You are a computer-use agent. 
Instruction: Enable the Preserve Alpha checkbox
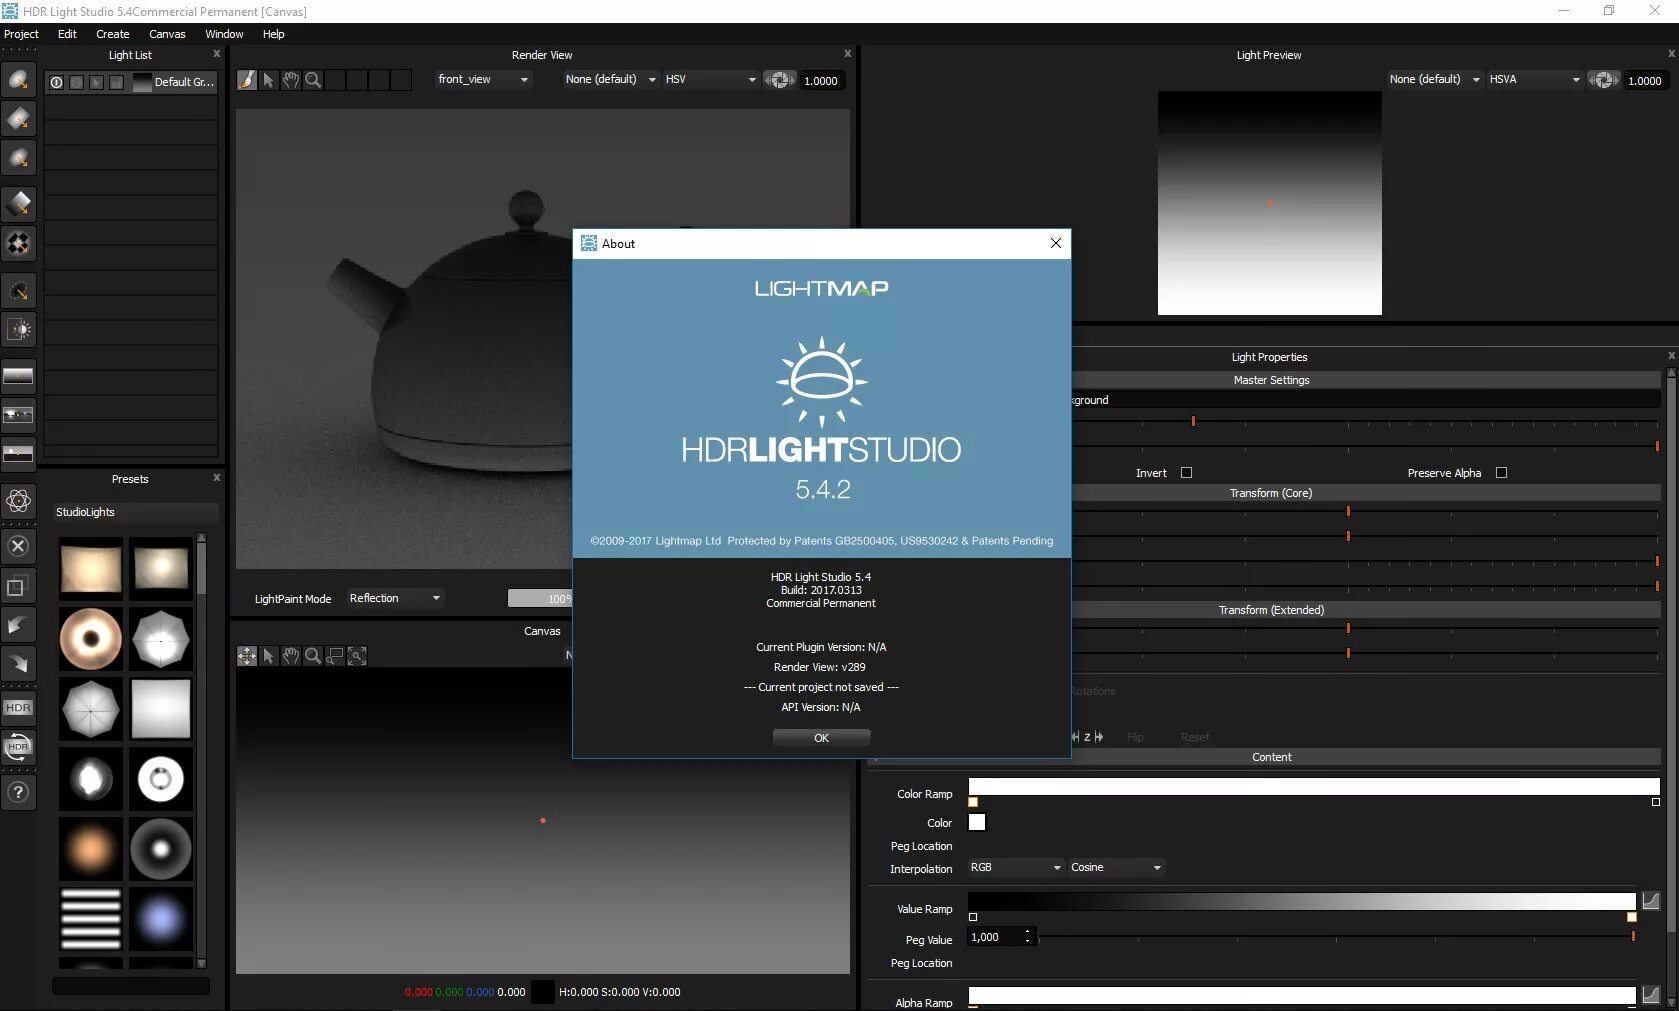pyautogui.click(x=1501, y=473)
